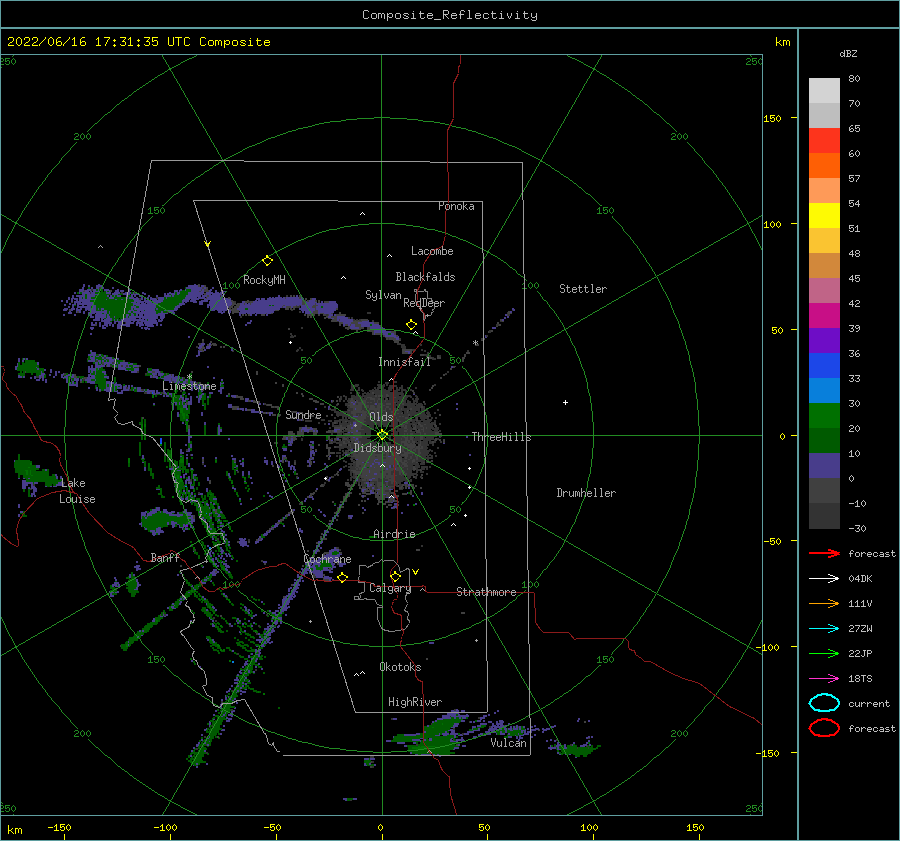Click the Strathmore town label

click(x=486, y=592)
